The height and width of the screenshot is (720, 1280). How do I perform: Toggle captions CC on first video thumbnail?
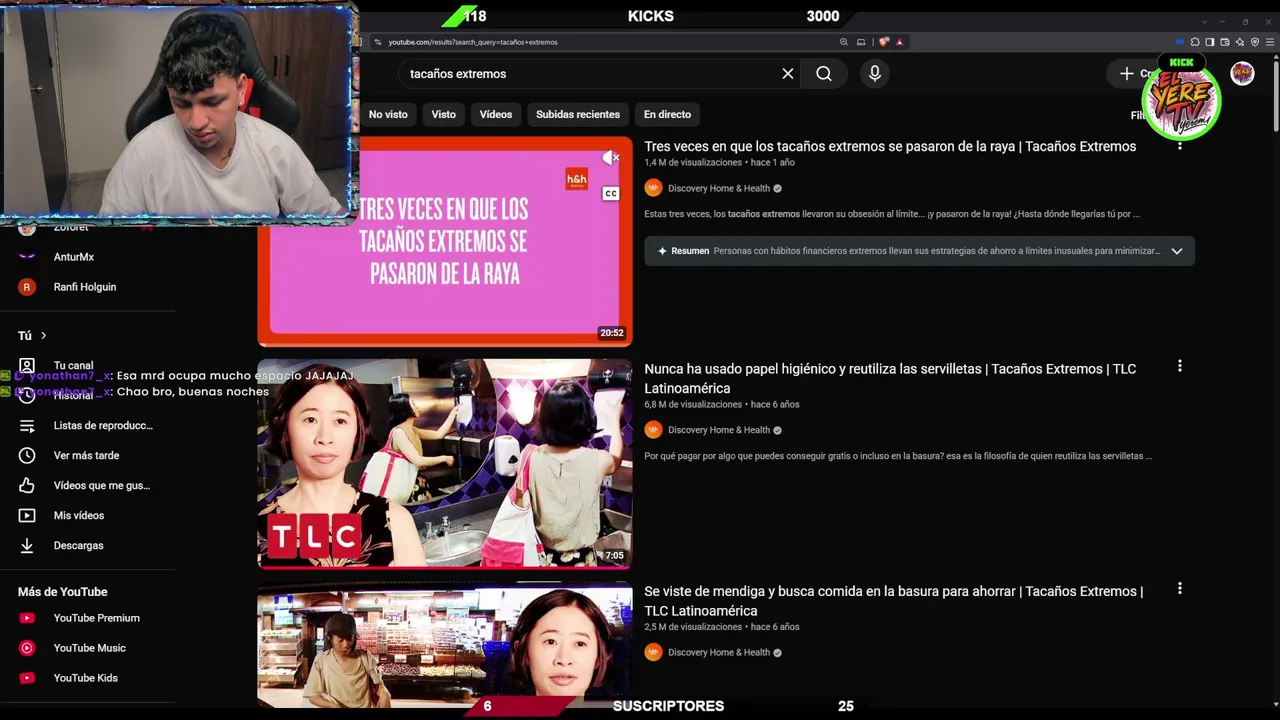[x=611, y=193]
